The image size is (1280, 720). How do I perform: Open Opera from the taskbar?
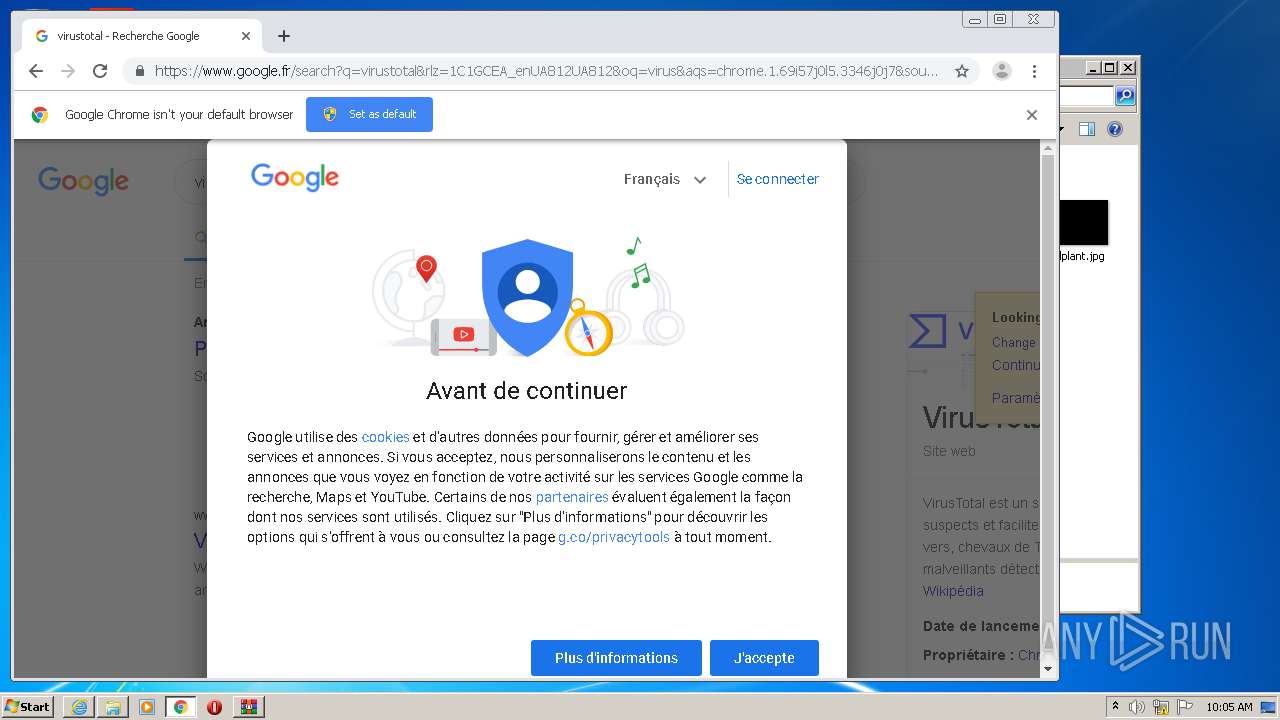click(214, 707)
